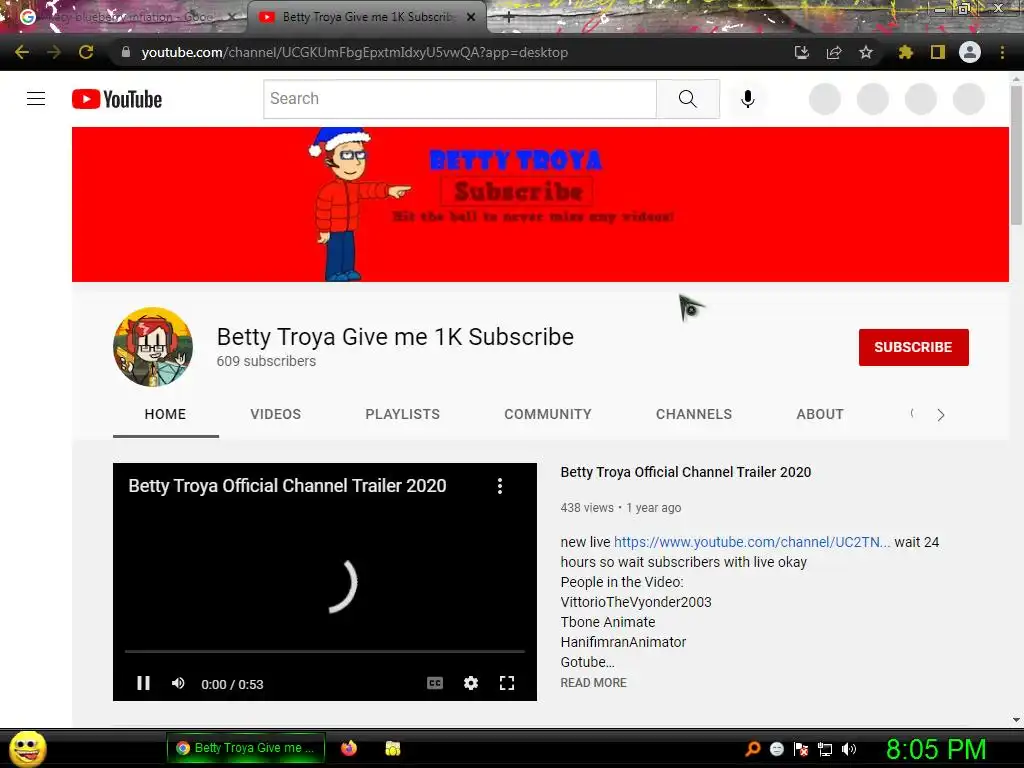Toggle closed captions on trailer
The width and height of the screenshot is (1024, 768).
435,683
